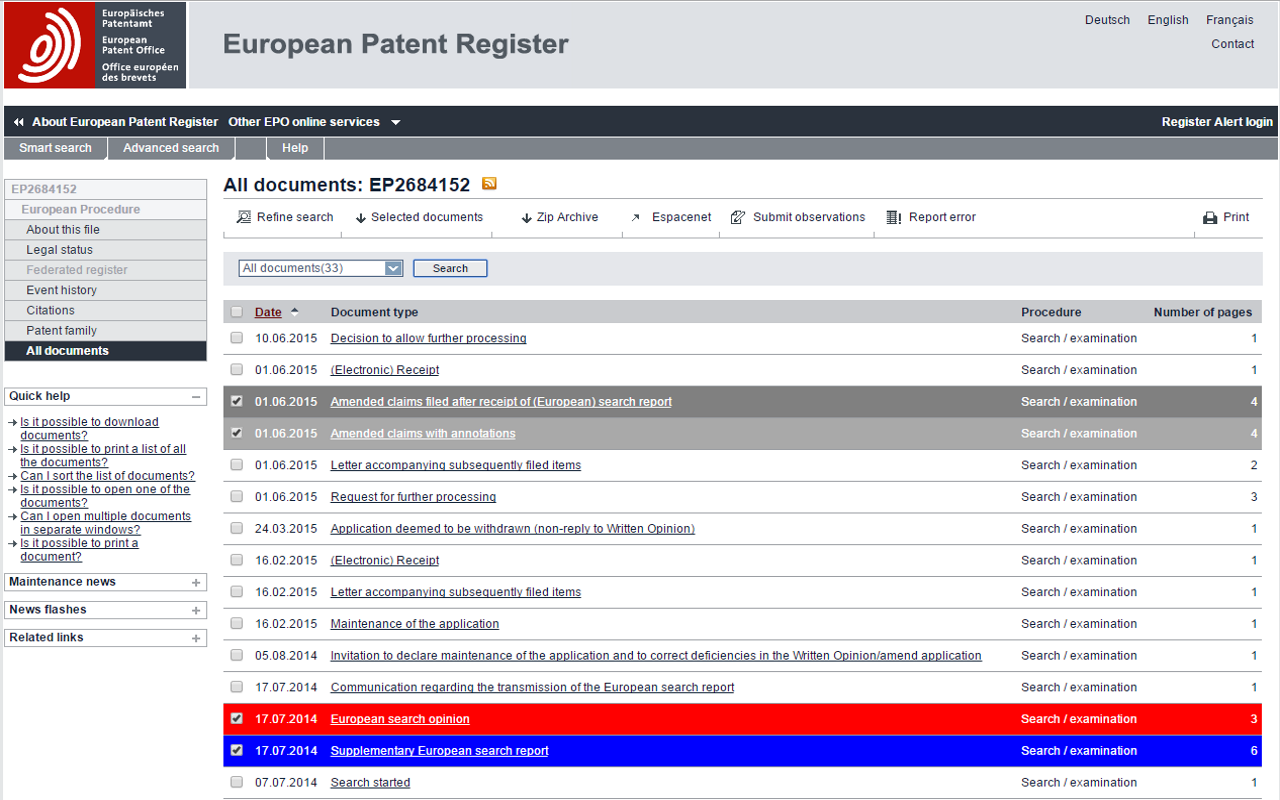Click the Refine search icon

244,218
